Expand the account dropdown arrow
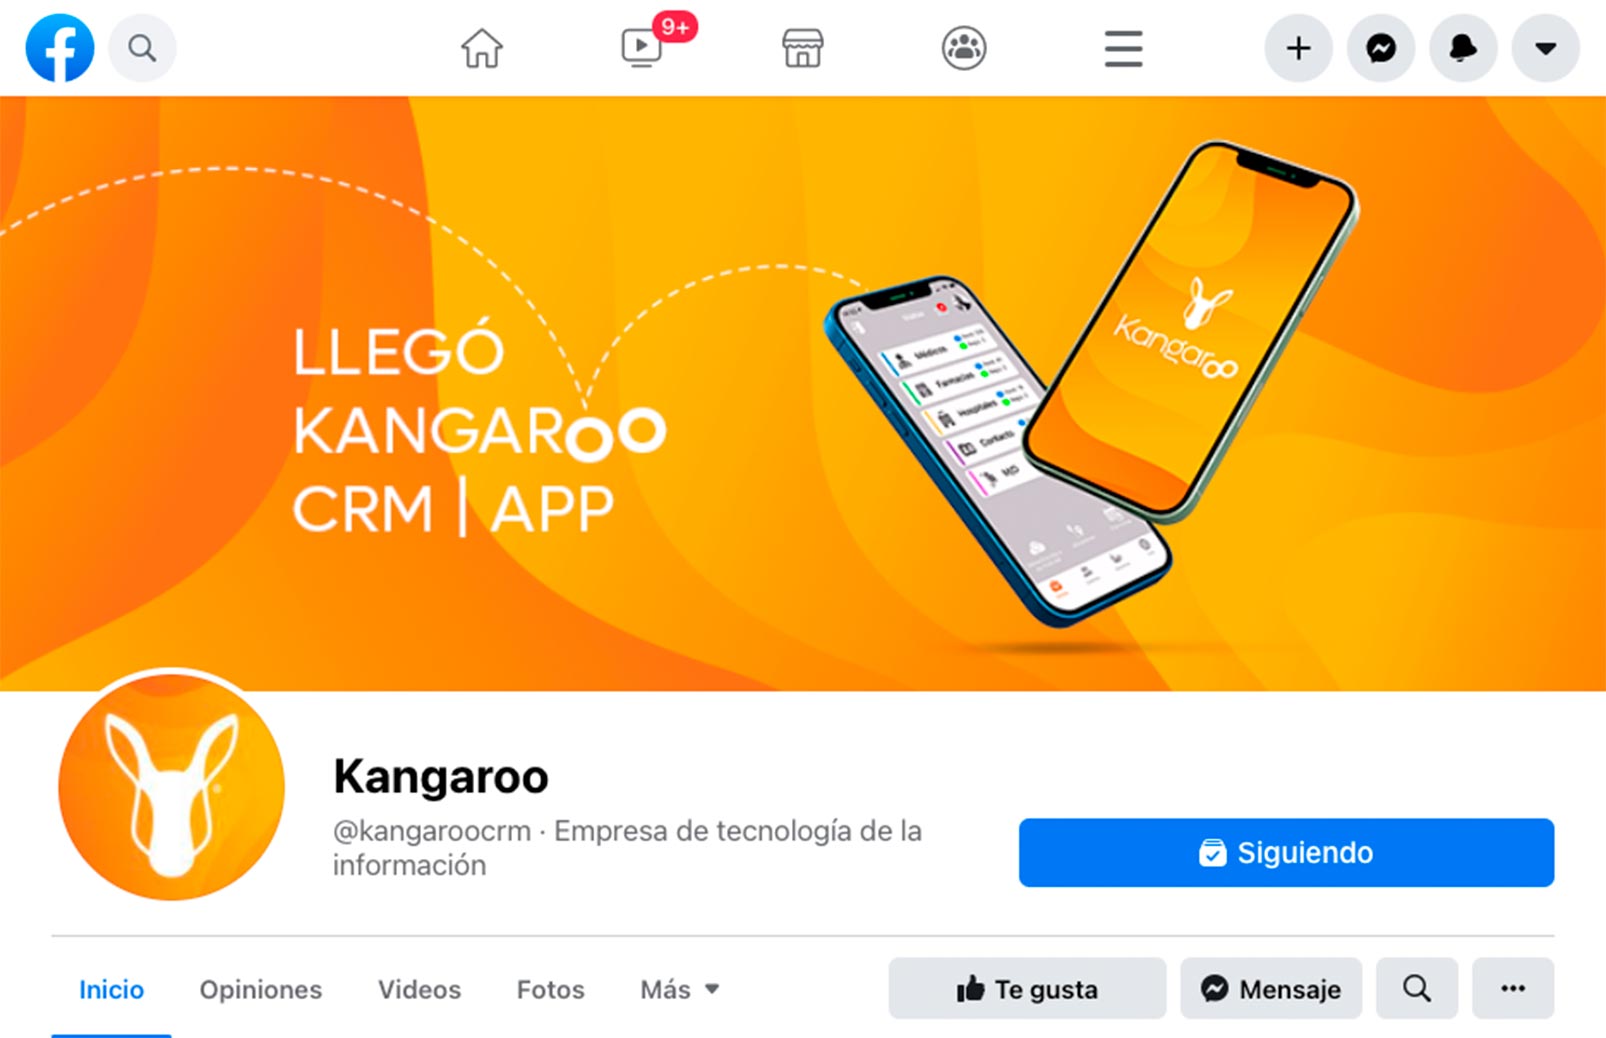This screenshot has height=1038, width=1606. [x=1546, y=48]
